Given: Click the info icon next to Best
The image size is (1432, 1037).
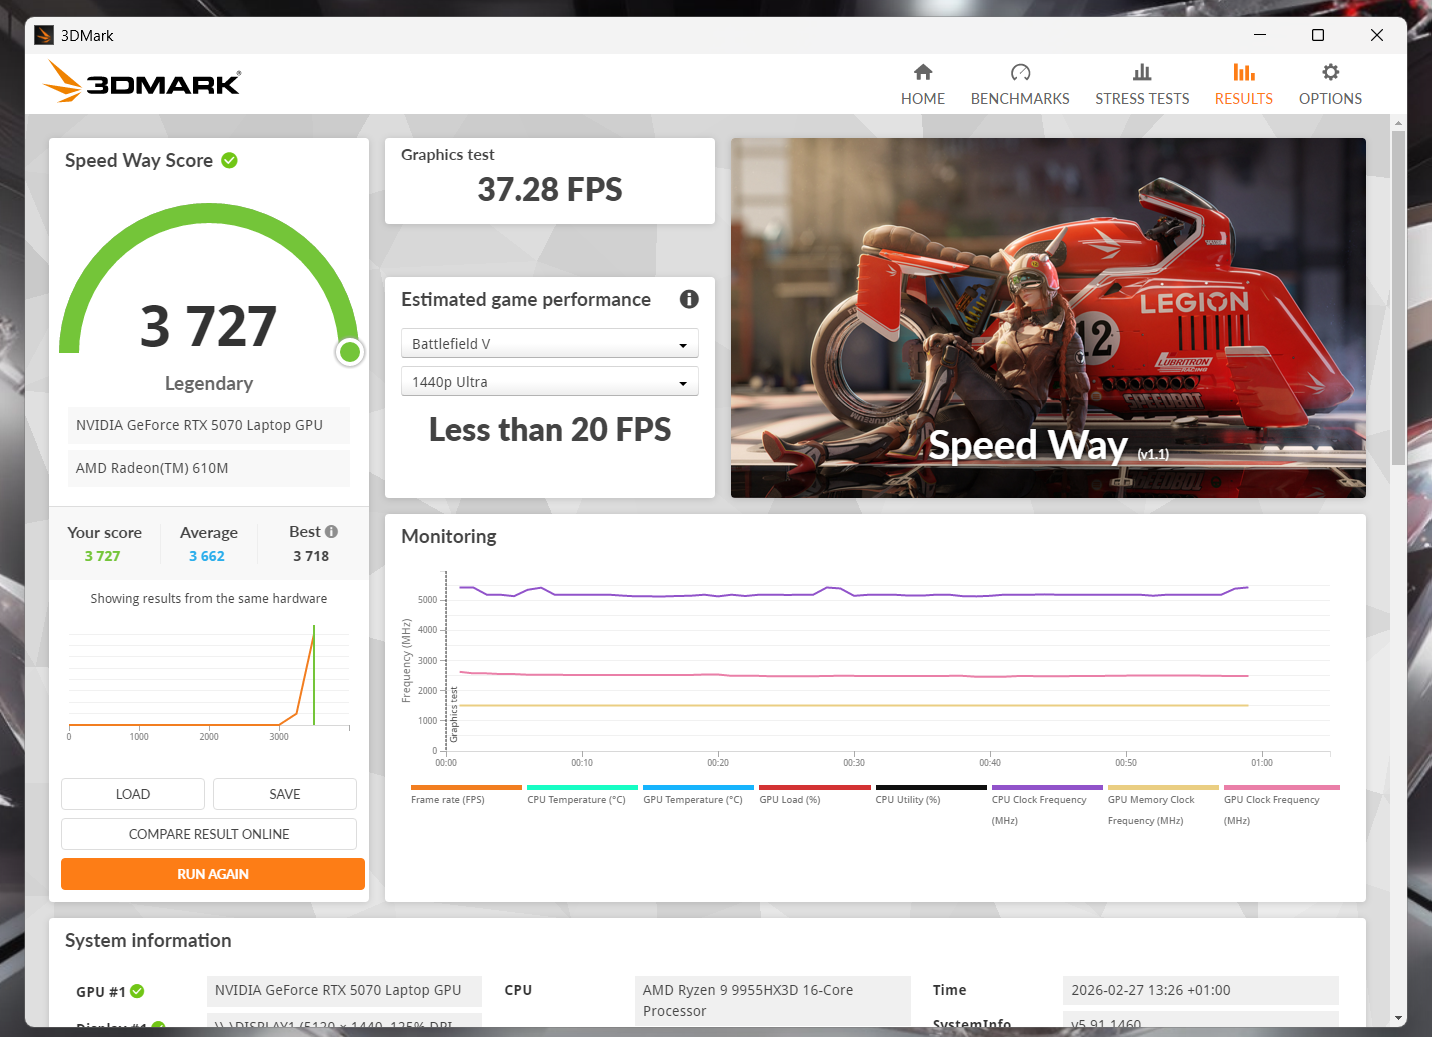Looking at the screenshot, I should 332,532.
